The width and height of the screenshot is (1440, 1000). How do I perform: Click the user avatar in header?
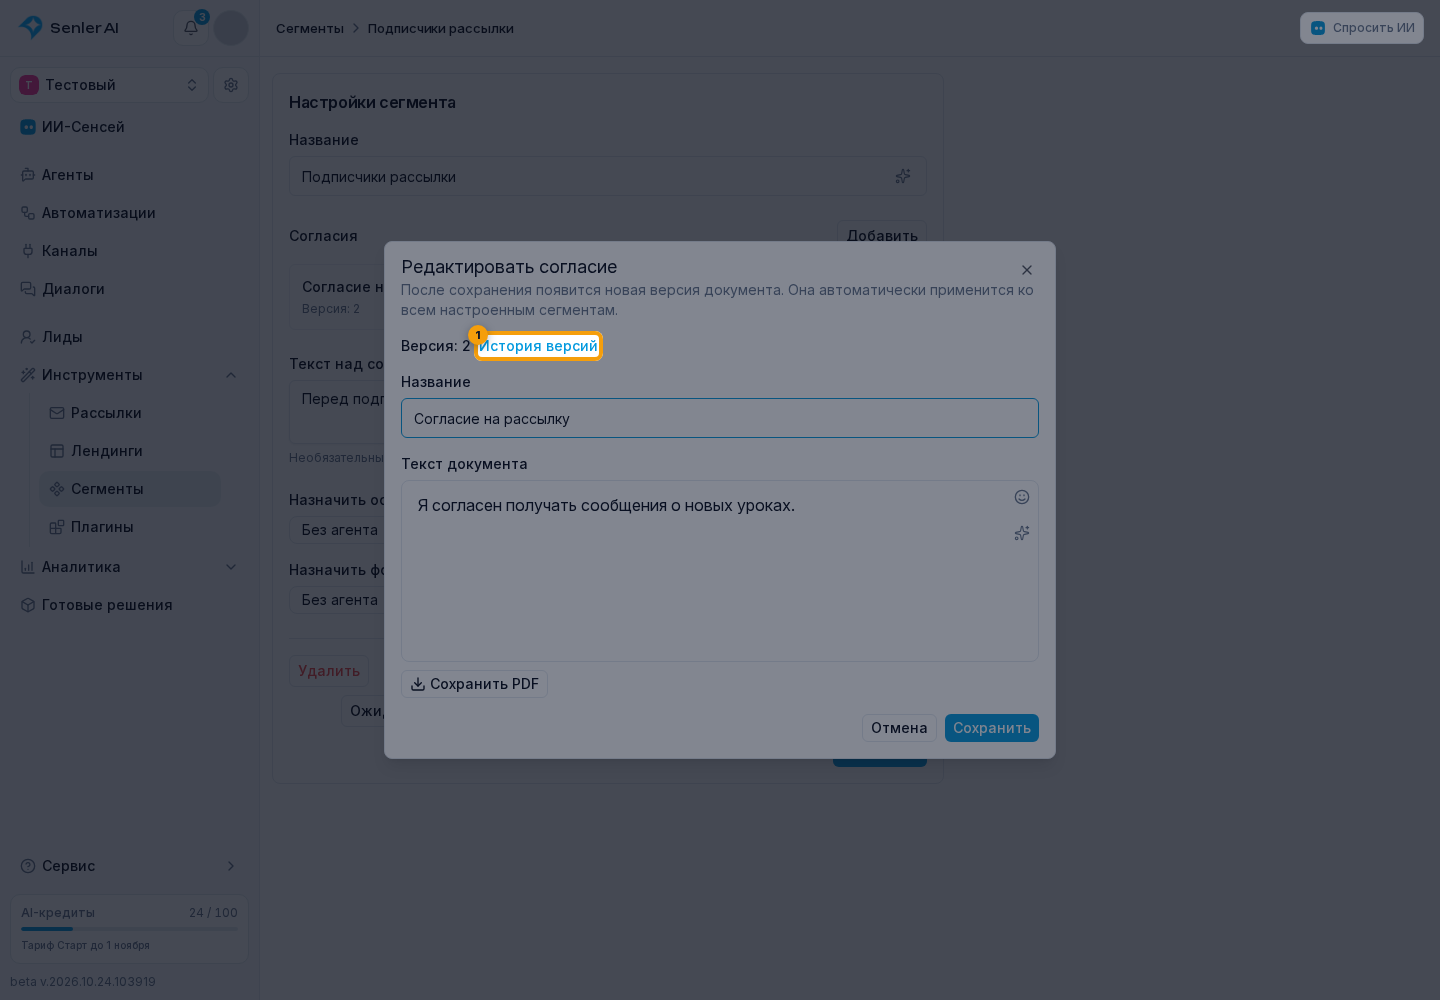pyautogui.click(x=231, y=28)
